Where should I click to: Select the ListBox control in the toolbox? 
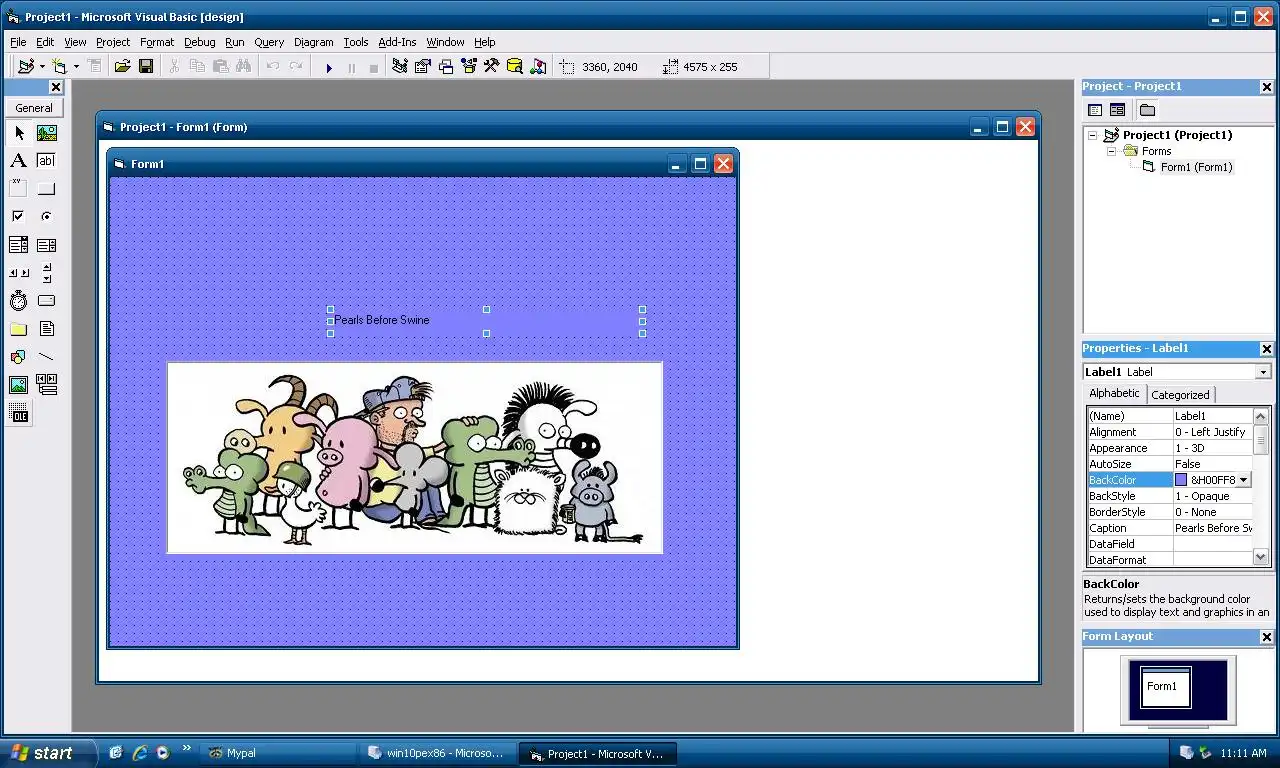(47, 245)
